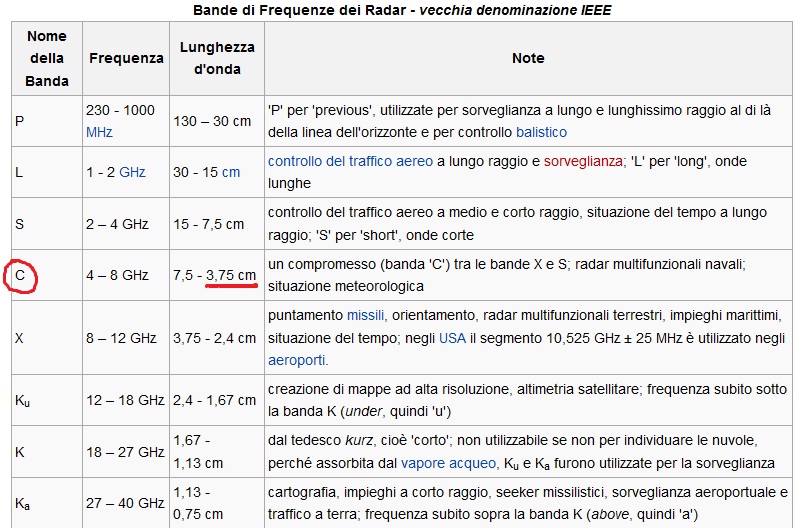Open the 'vapore acqueo' link
797x528 pixels.
[448, 463]
